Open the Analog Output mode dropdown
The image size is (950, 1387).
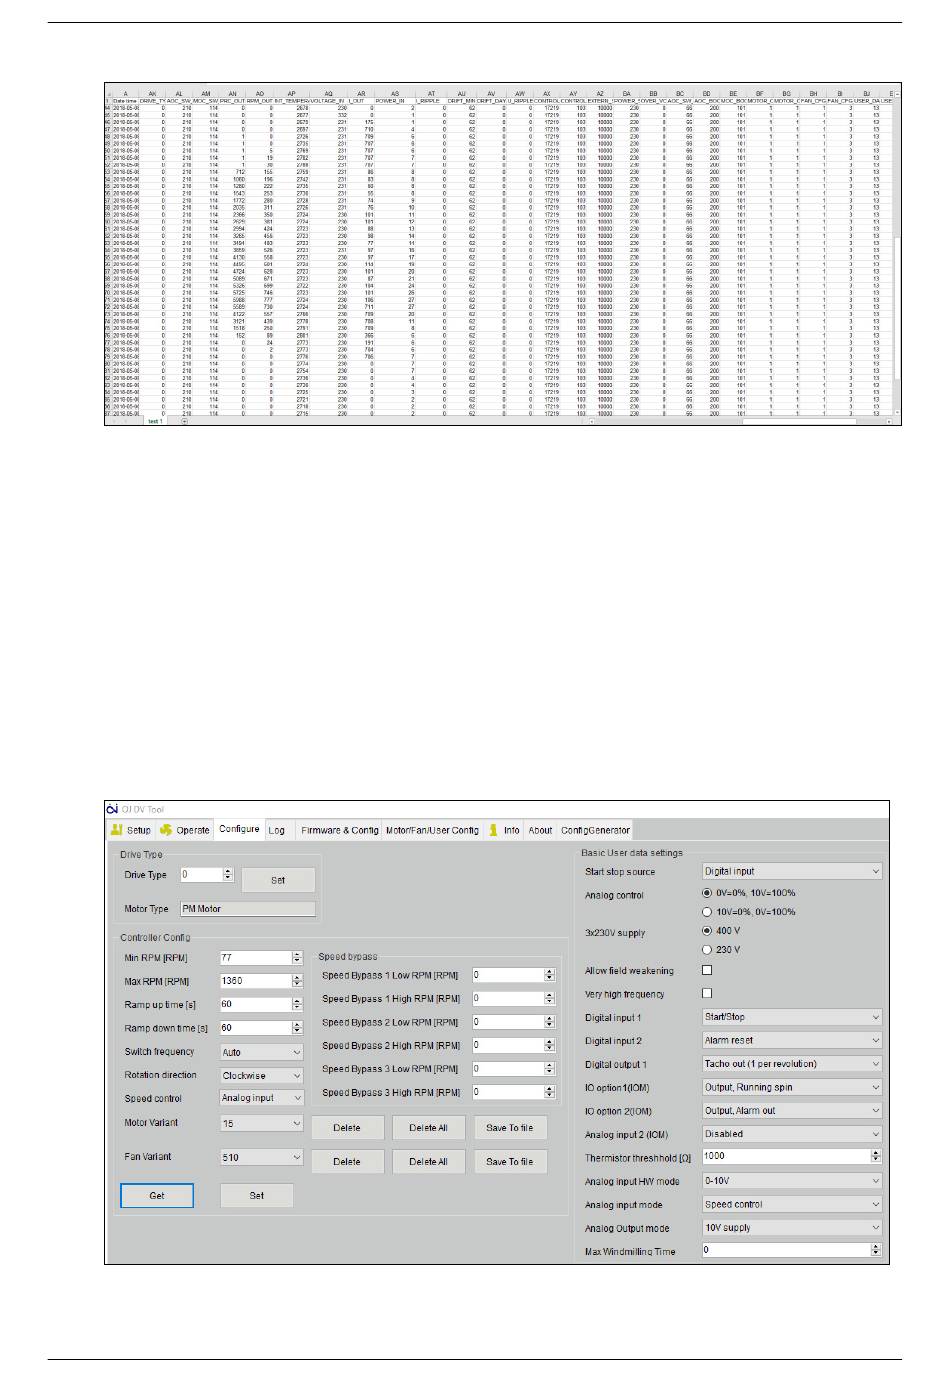click(x=792, y=1228)
